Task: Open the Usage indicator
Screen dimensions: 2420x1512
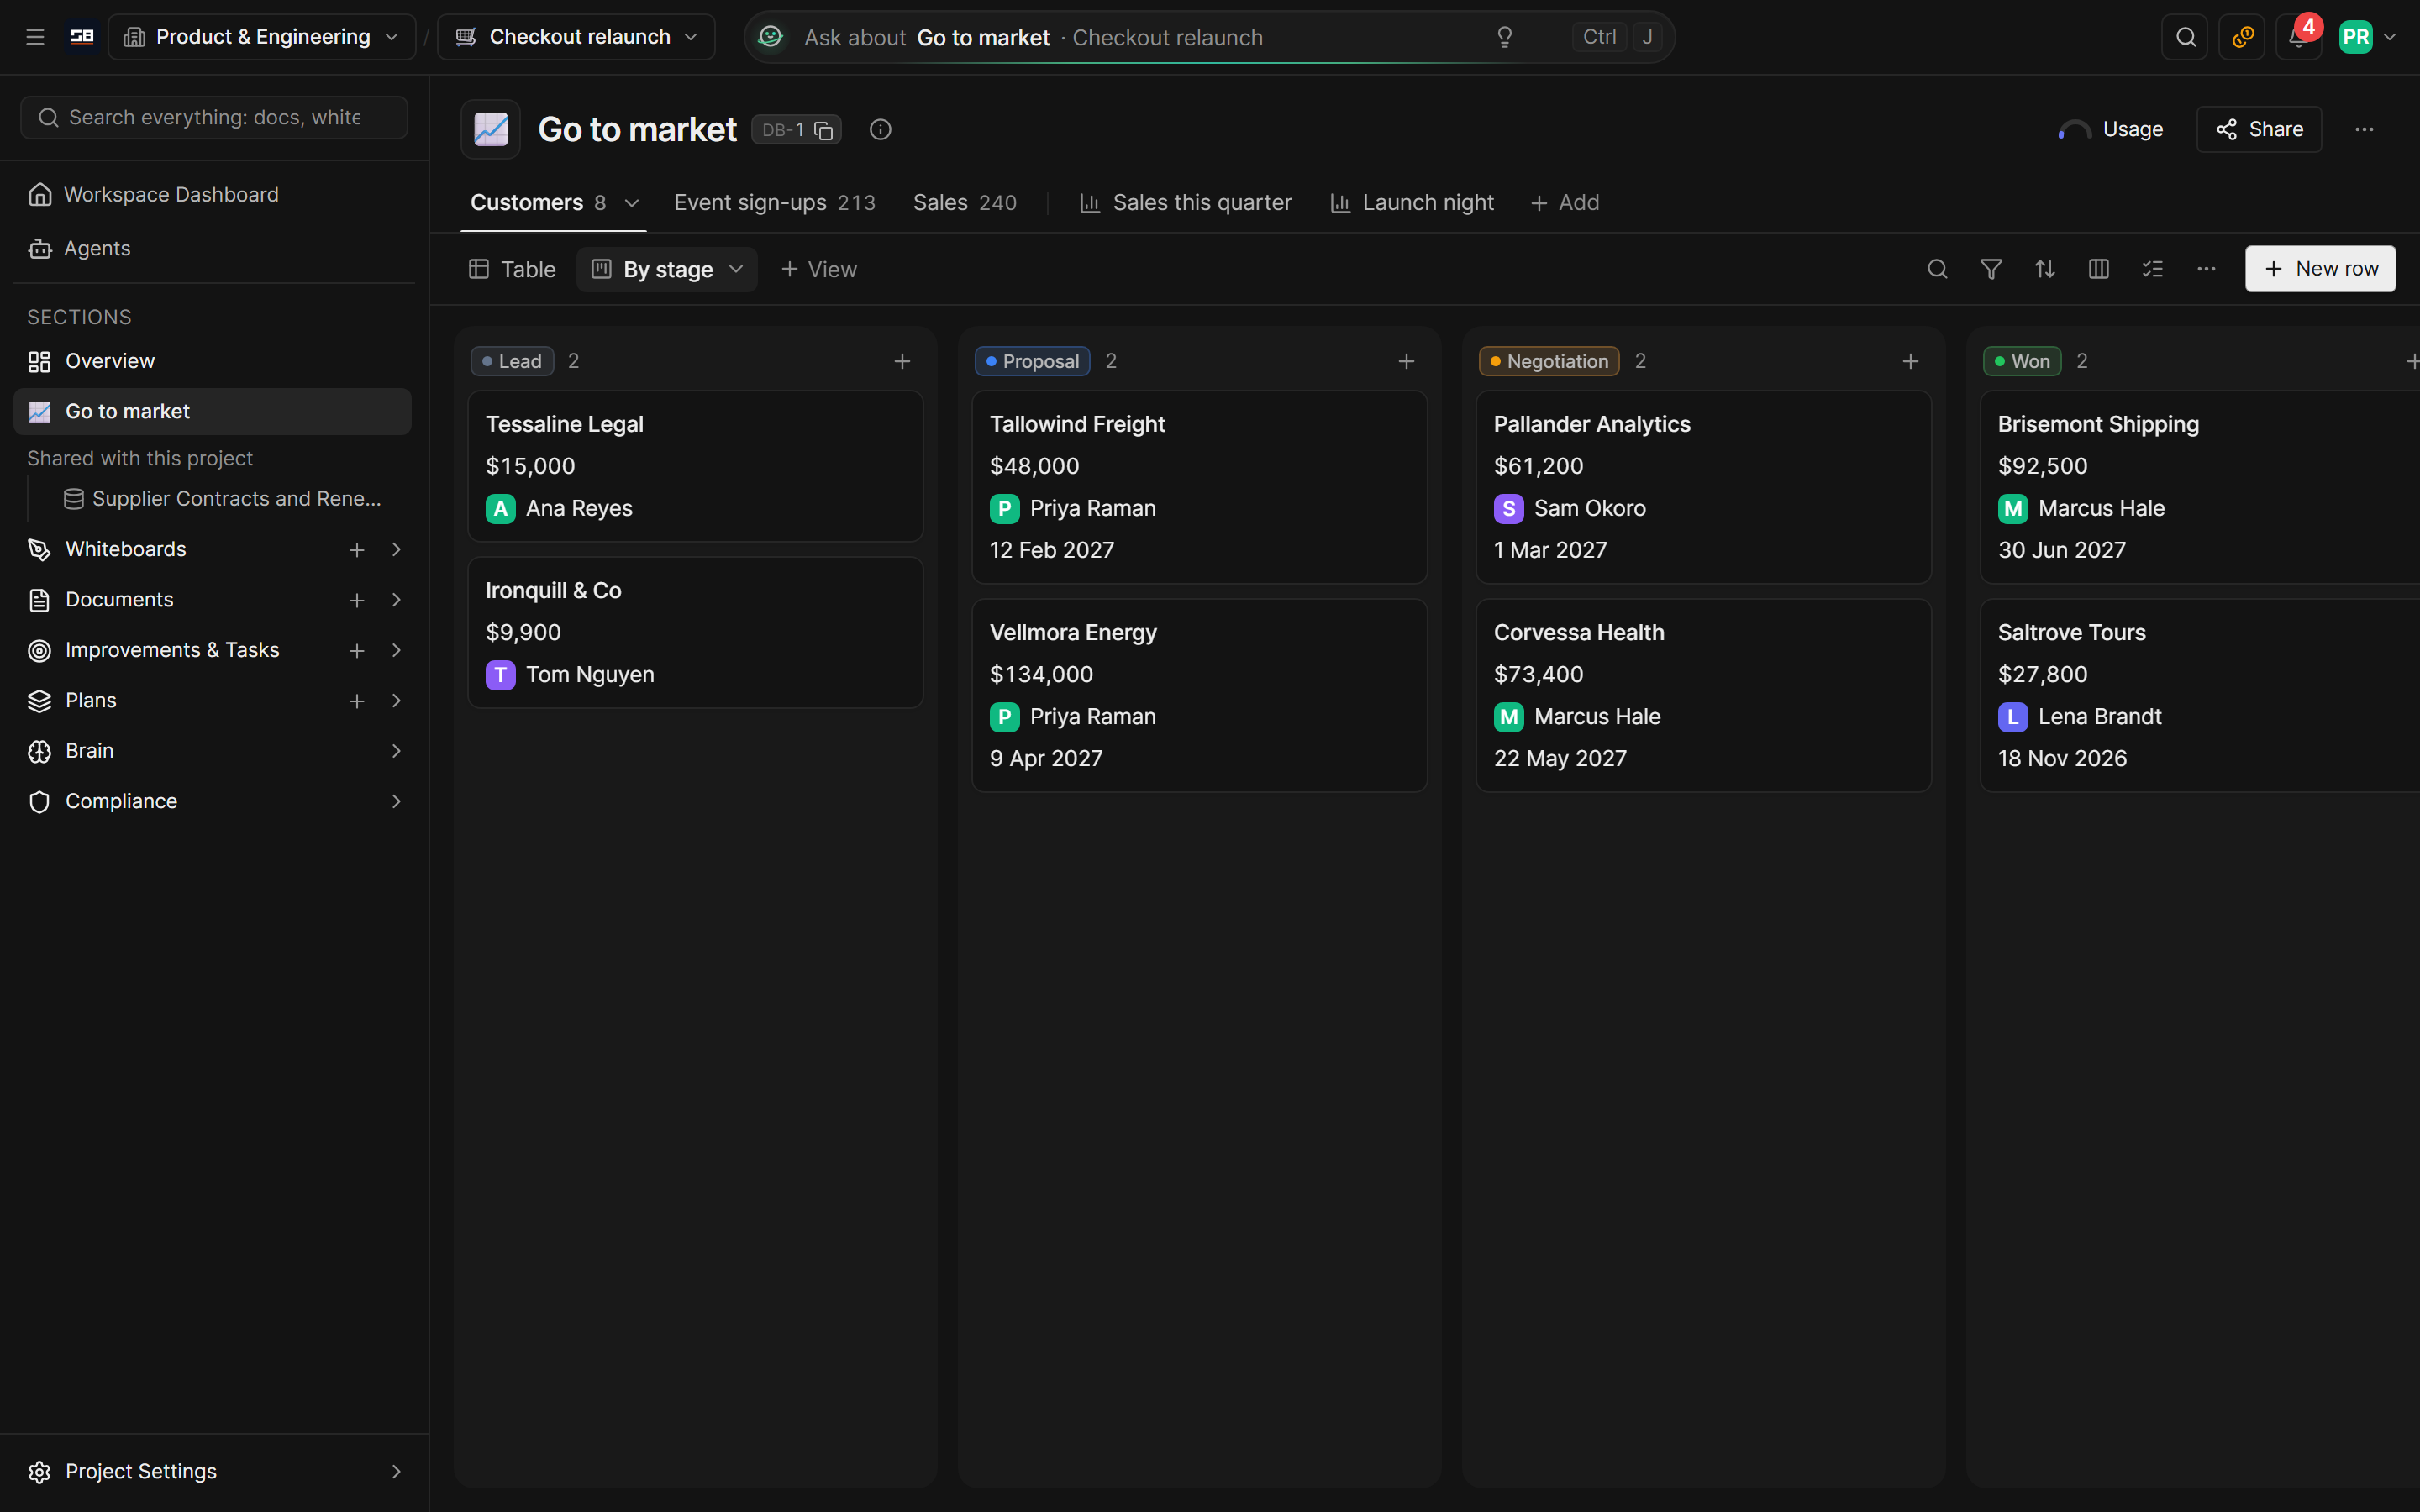Action: (x=2111, y=129)
